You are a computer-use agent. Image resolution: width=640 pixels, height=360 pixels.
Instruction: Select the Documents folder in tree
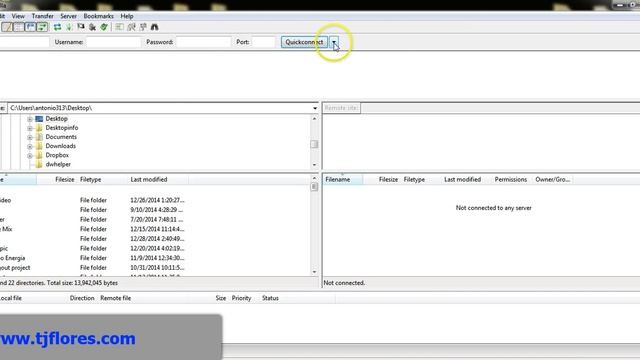61,137
